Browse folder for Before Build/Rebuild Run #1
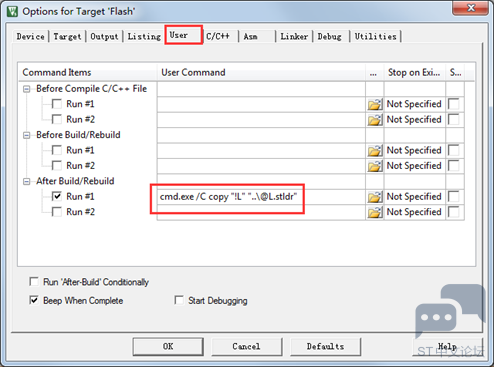The width and height of the screenshot is (494, 367). point(375,151)
